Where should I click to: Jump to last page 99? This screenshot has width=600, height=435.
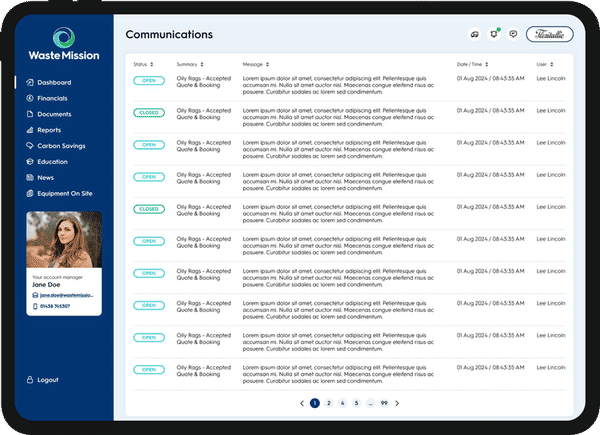(384, 403)
